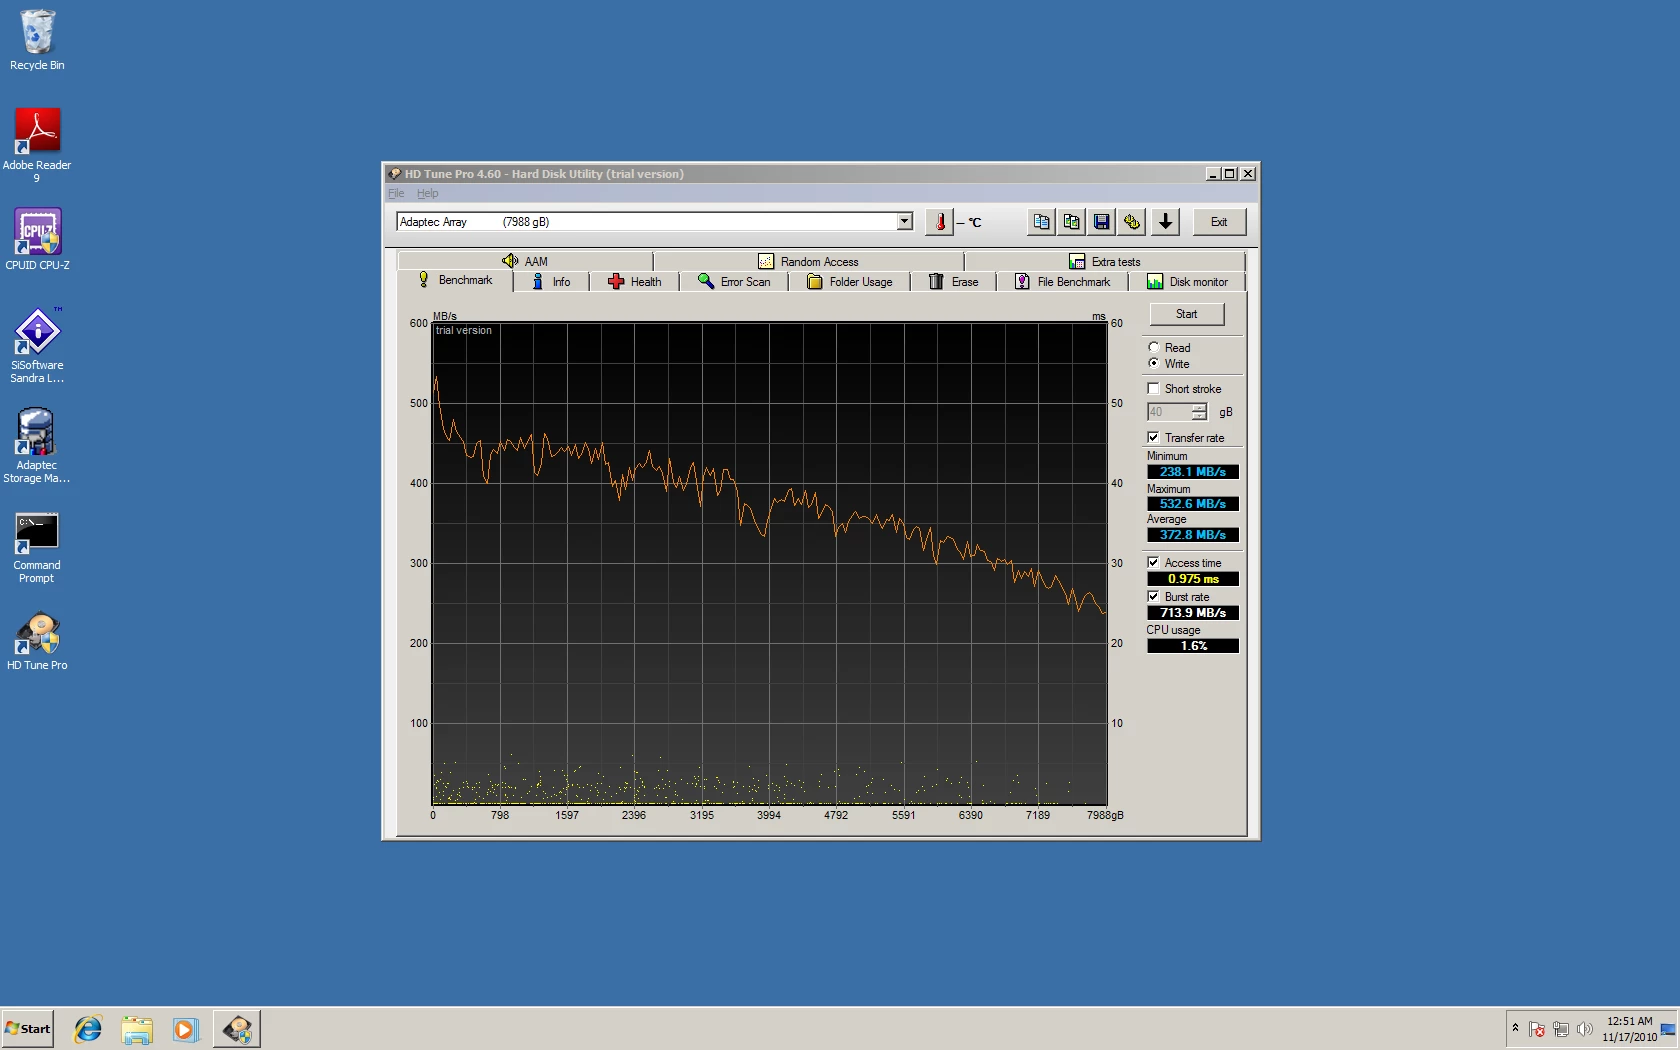Open Action Center flag tray icon

[1537, 1029]
